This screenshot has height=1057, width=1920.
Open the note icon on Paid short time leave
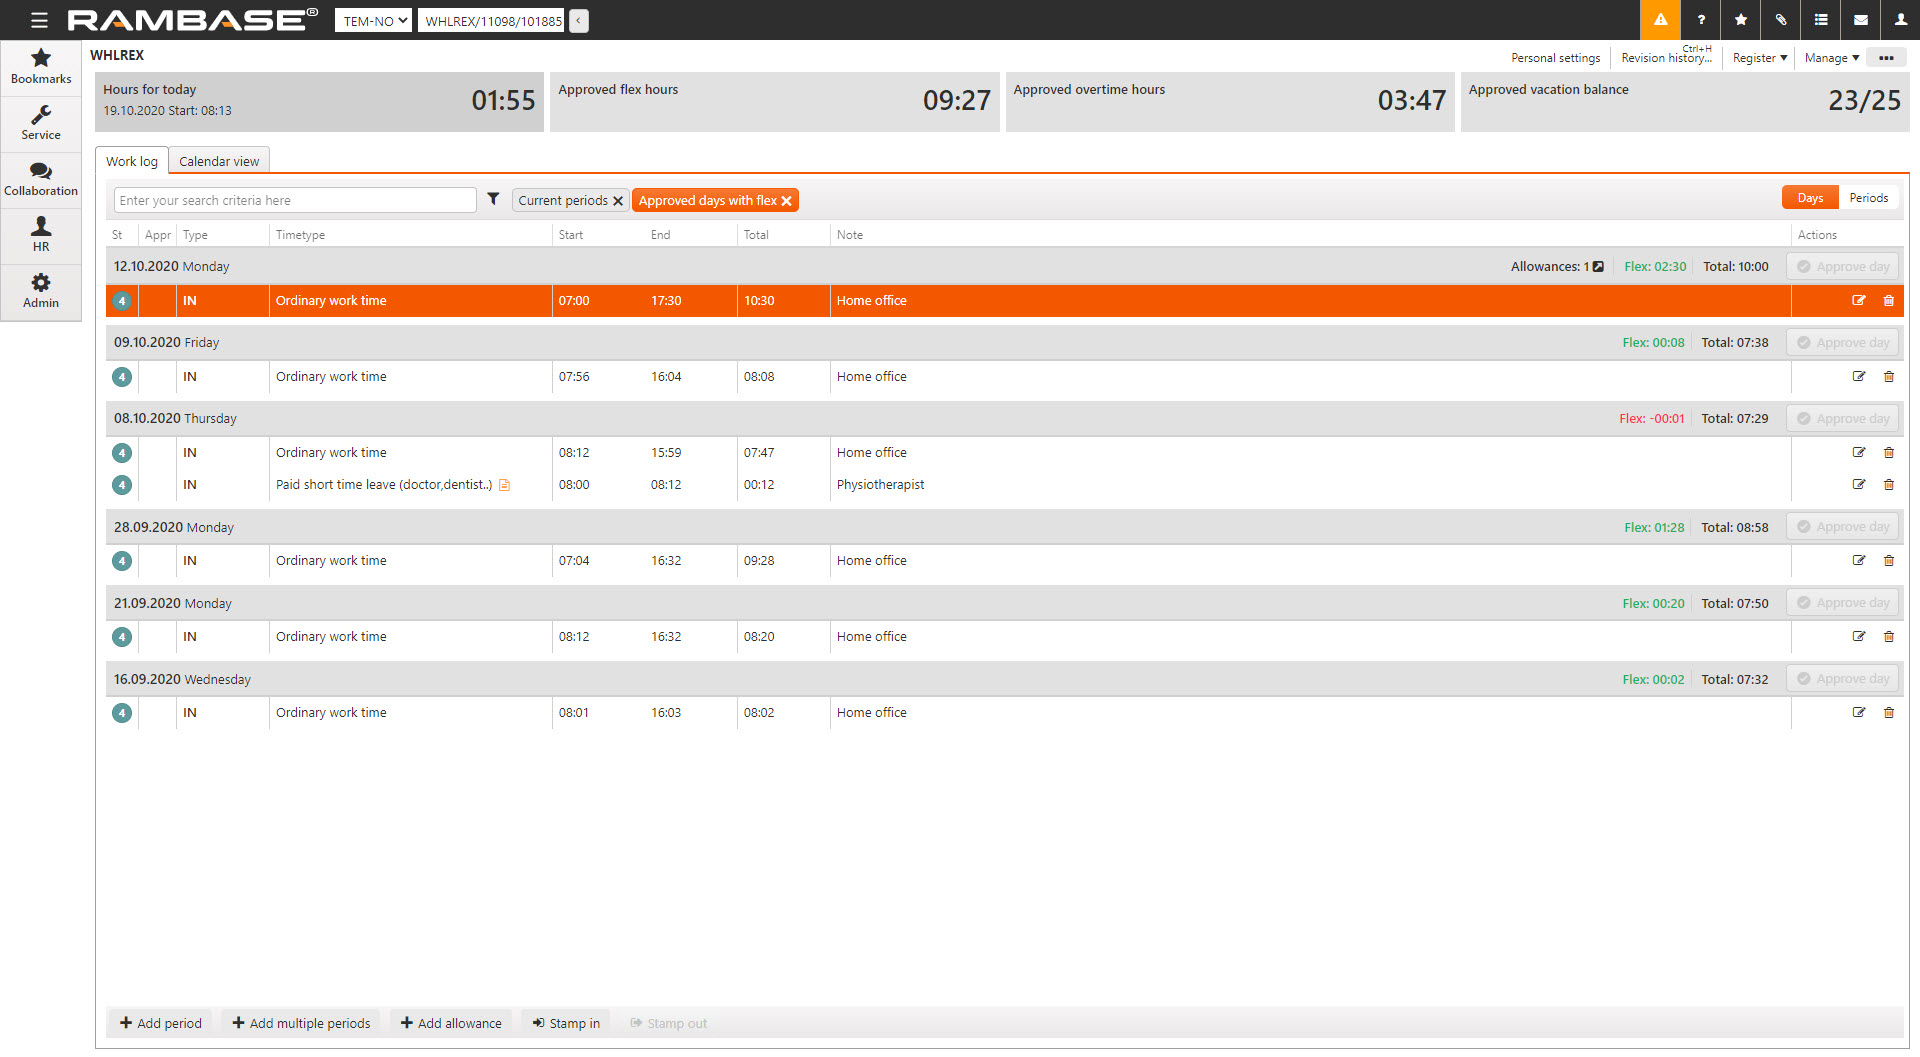click(x=505, y=485)
